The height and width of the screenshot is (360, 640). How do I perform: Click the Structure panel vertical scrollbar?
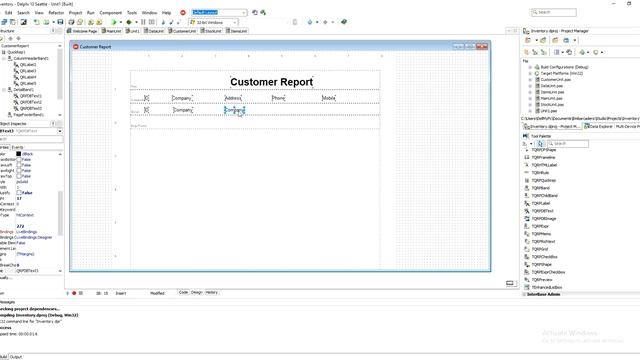coord(60,74)
